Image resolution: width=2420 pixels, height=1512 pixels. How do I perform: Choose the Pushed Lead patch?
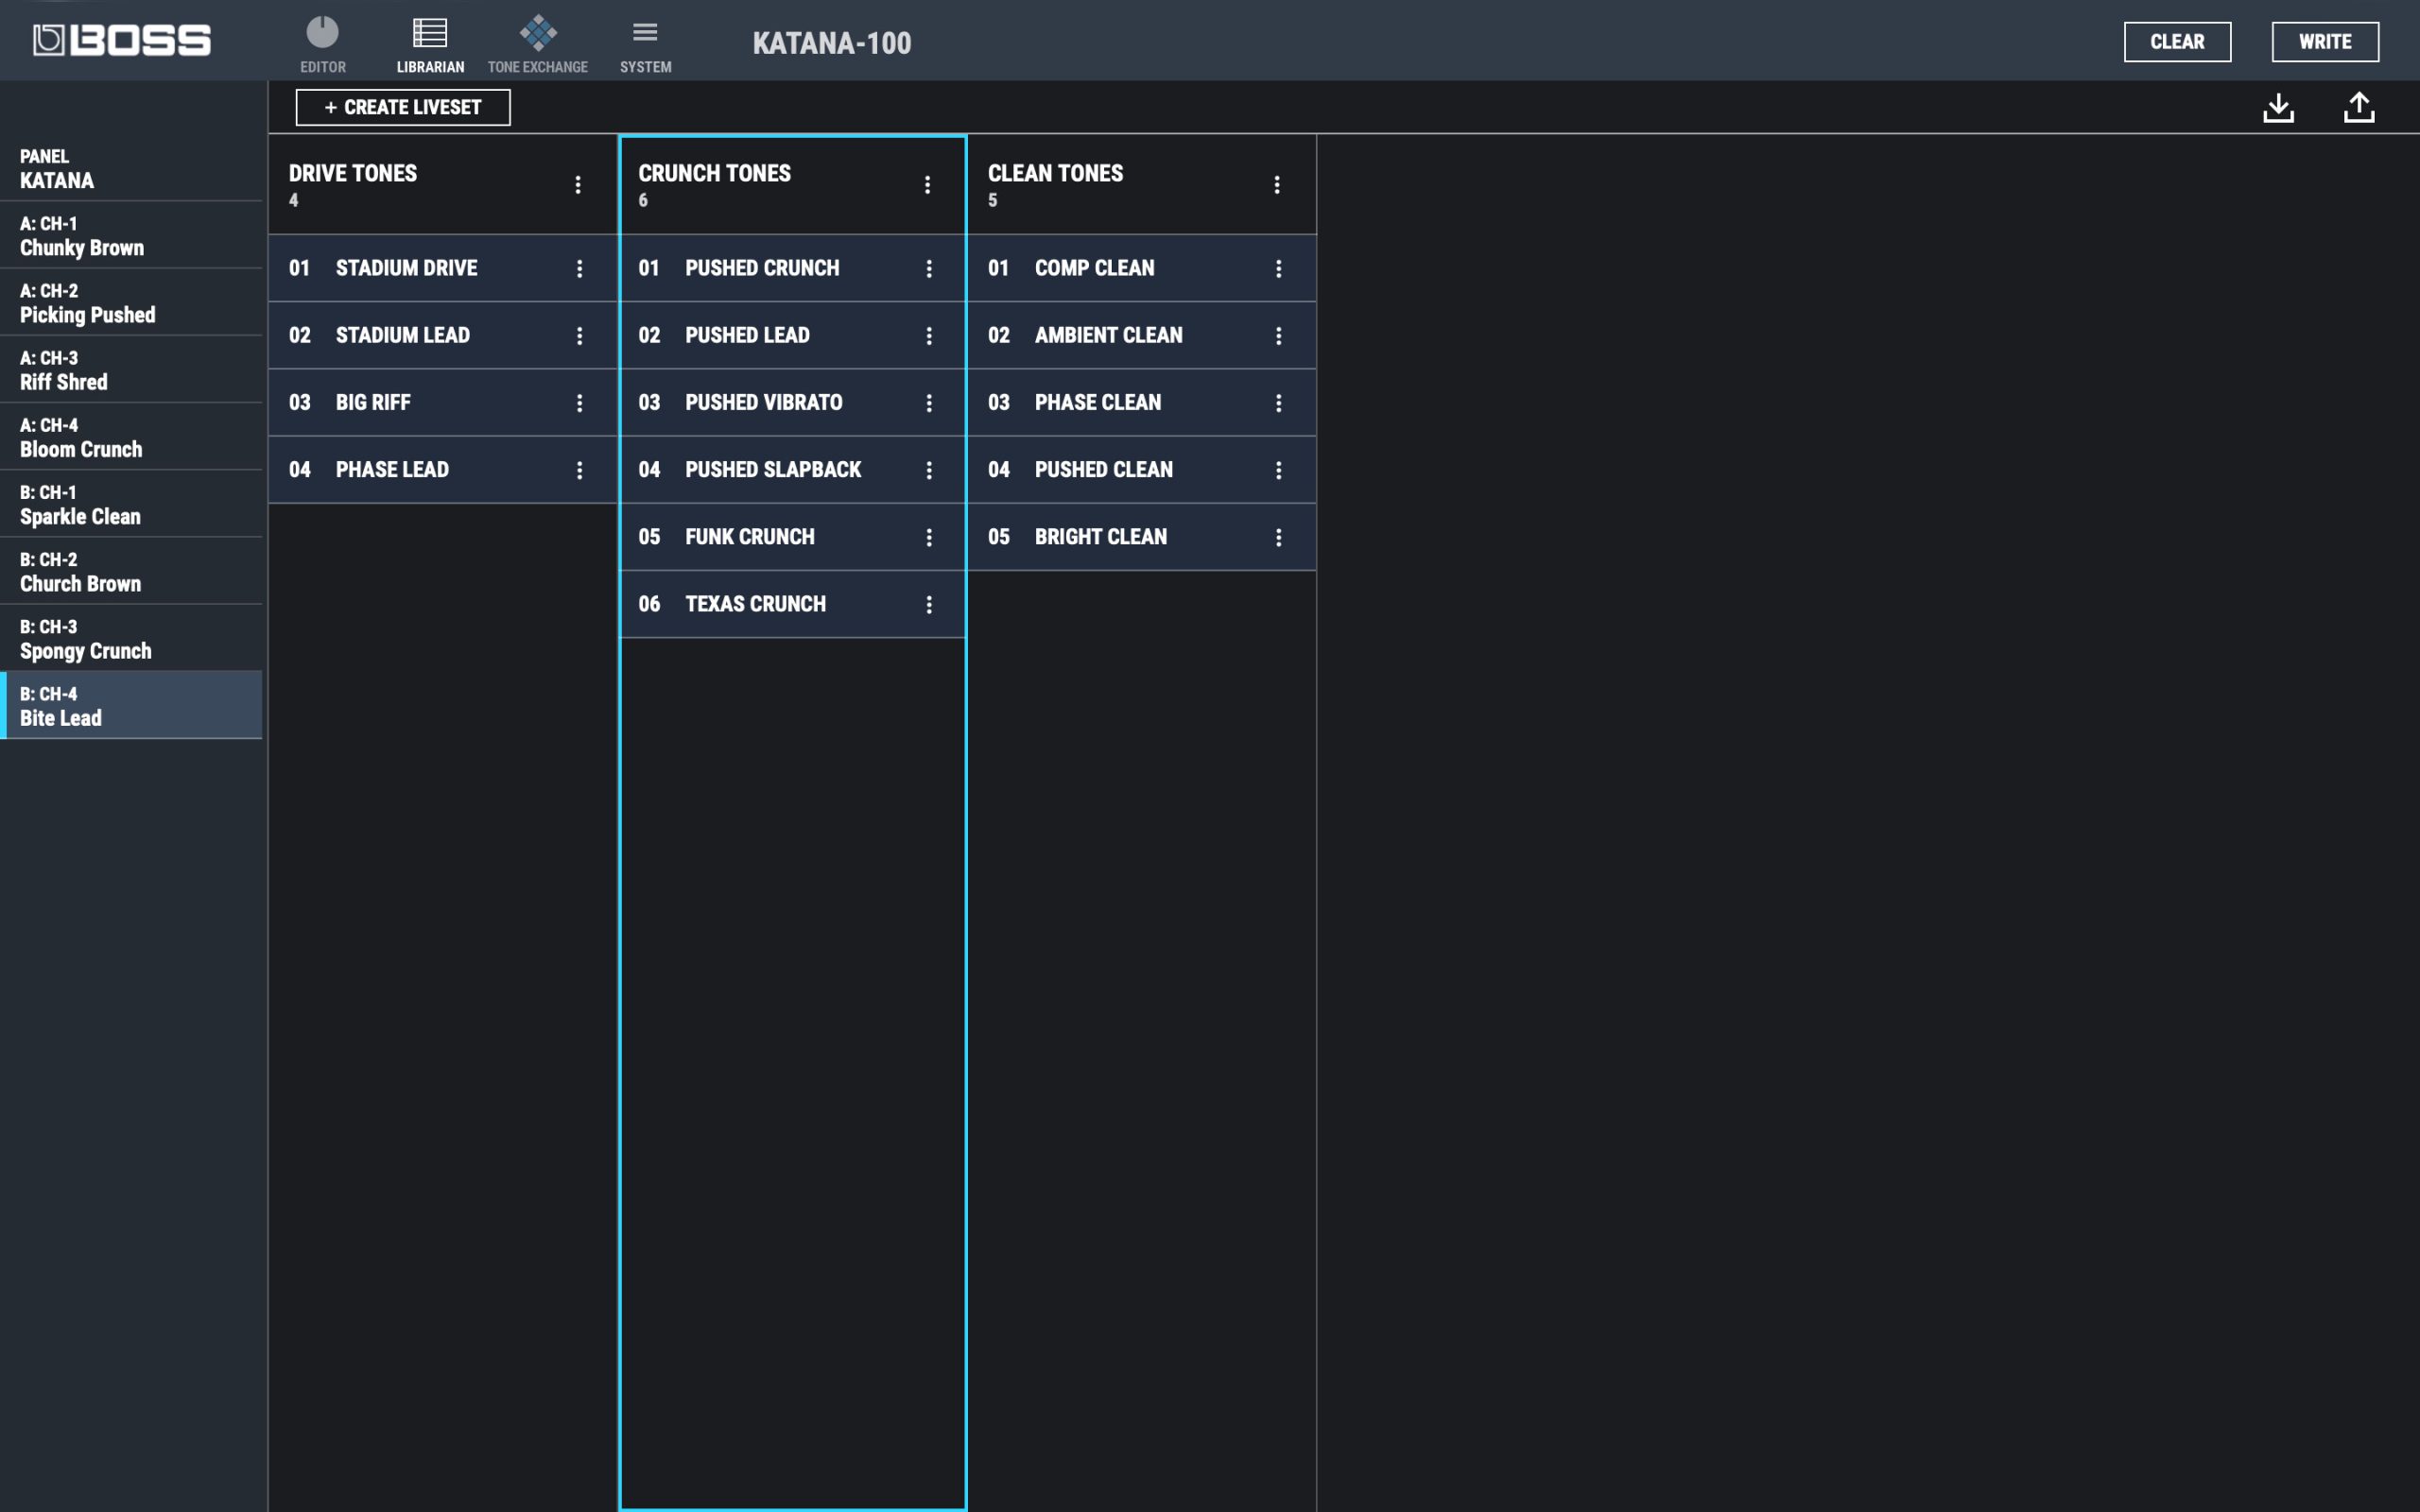[x=792, y=336]
